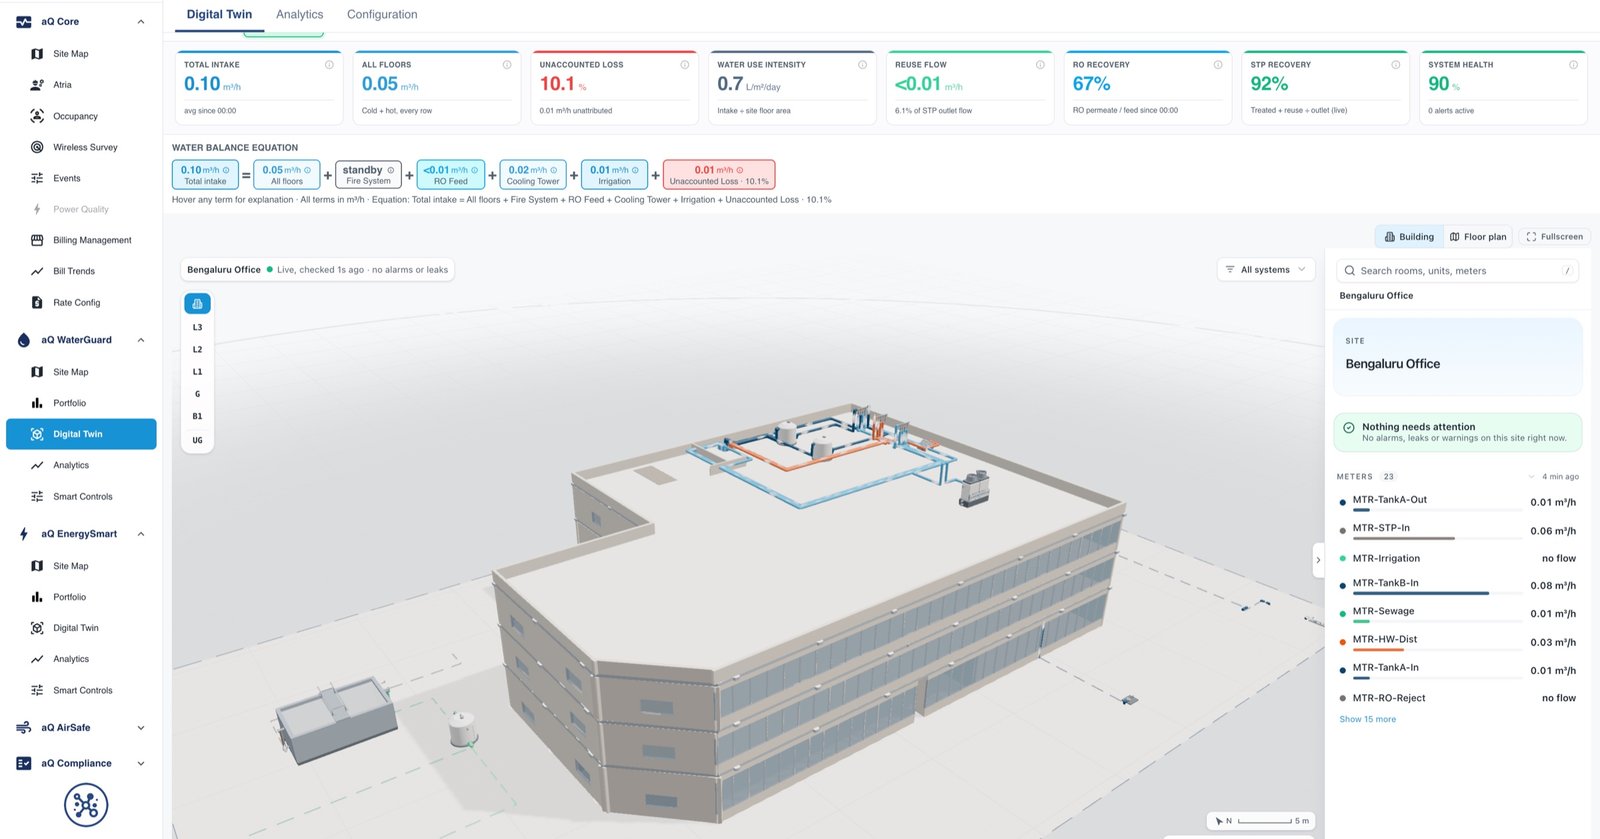Open Billing Management icon
The image size is (1600, 839).
pyautogui.click(x=37, y=240)
